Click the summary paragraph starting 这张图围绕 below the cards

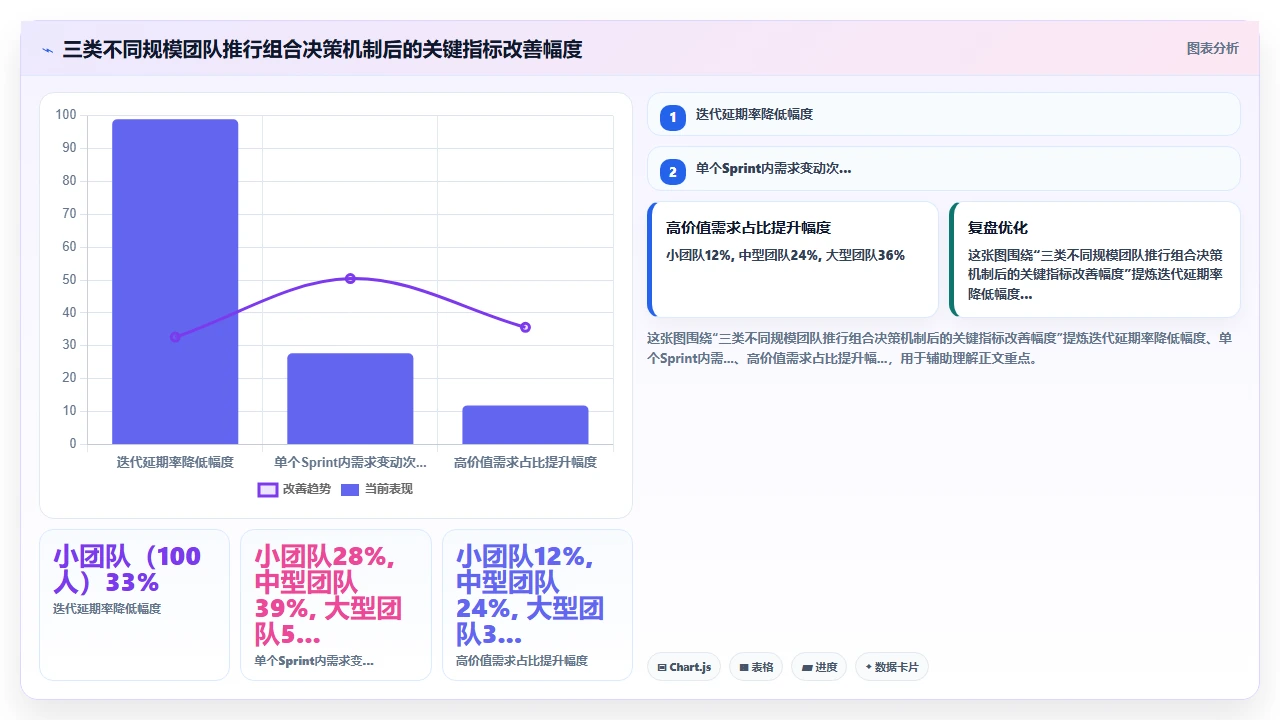coord(940,348)
